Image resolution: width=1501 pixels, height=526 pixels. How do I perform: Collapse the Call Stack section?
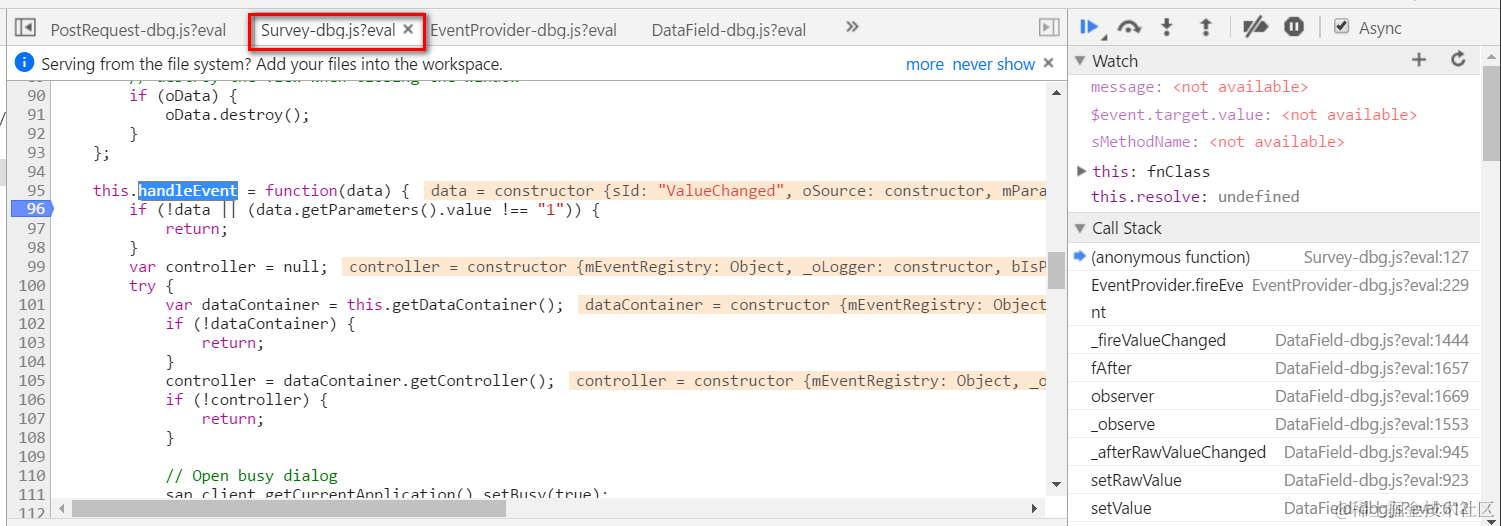click(x=1080, y=228)
